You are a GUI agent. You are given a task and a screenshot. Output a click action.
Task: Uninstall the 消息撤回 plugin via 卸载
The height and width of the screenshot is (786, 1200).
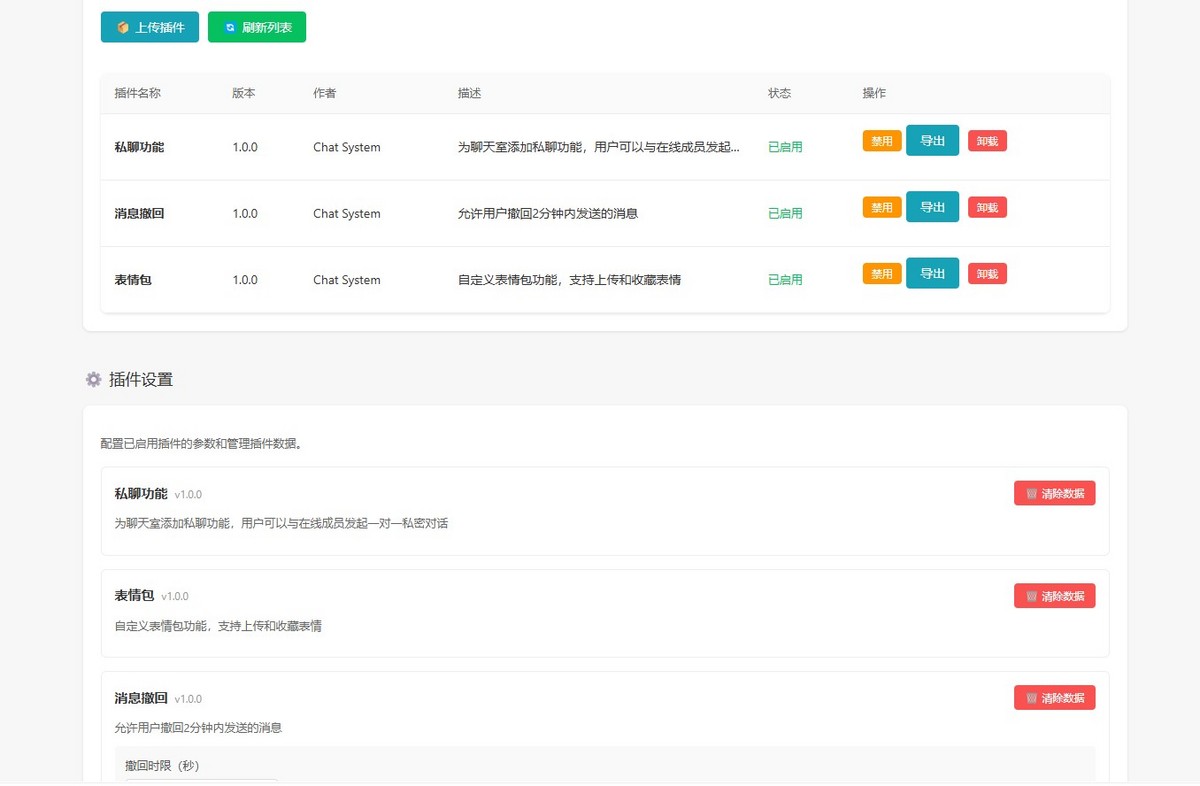(987, 207)
